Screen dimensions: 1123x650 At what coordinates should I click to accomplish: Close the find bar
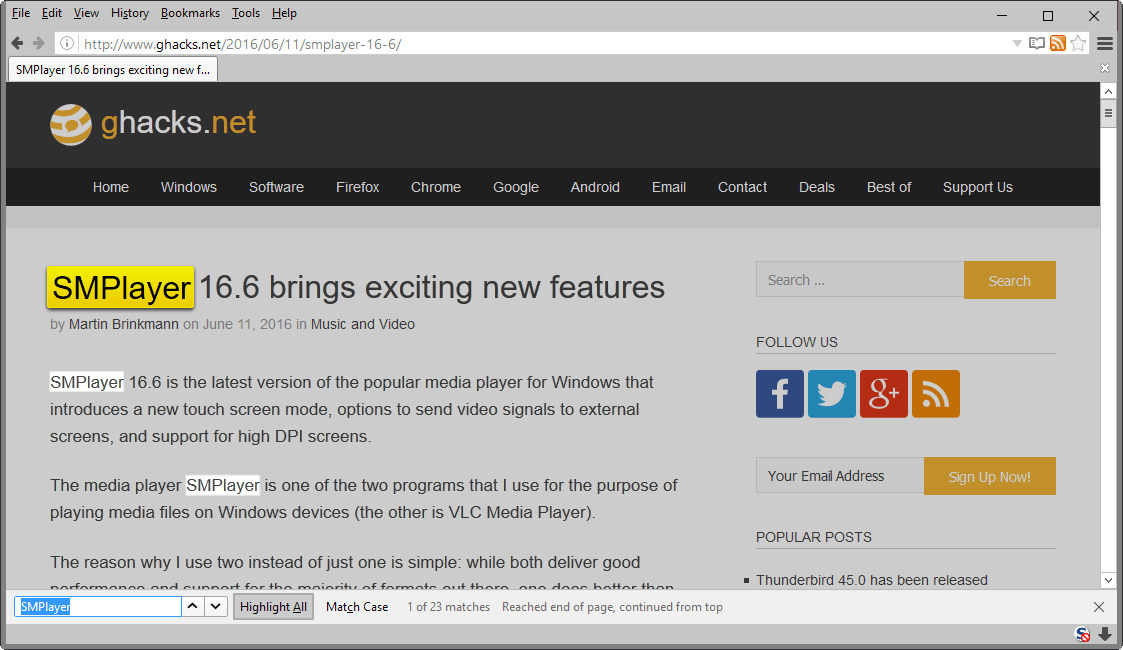pyautogui.click(x=1099, y=607)
